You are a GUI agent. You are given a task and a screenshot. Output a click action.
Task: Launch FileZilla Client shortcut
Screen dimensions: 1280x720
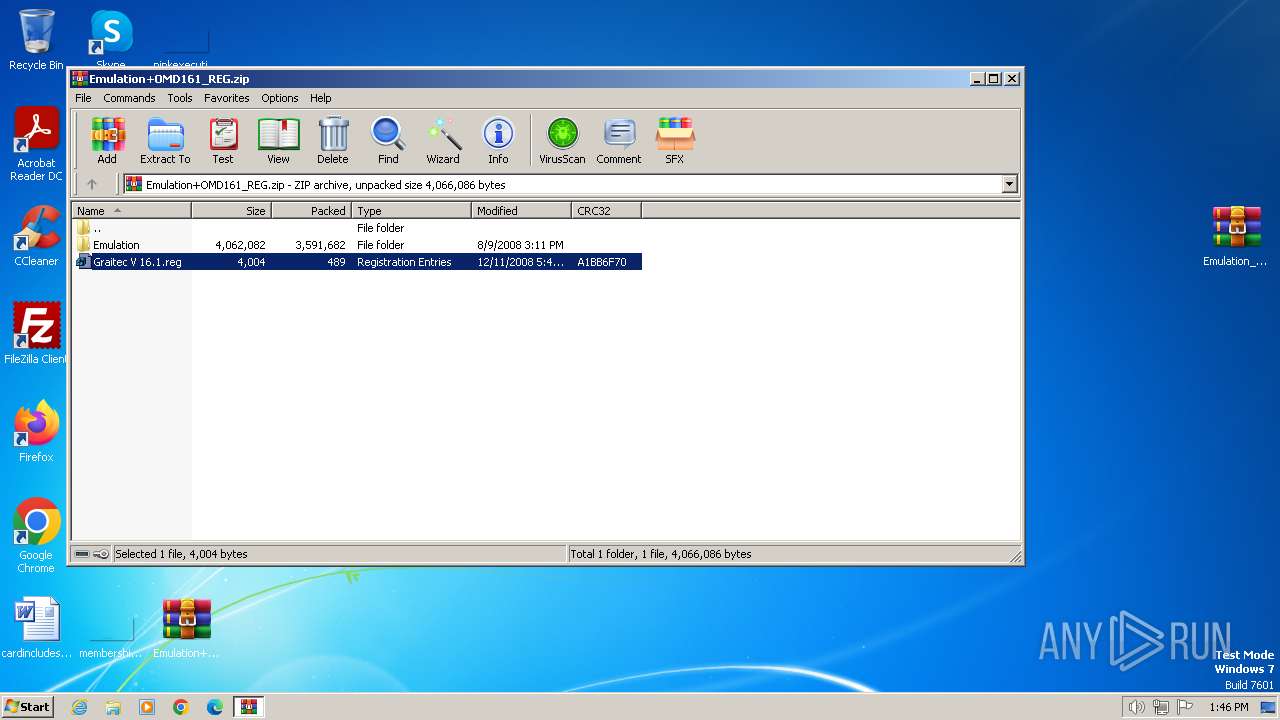pos(36,334)
